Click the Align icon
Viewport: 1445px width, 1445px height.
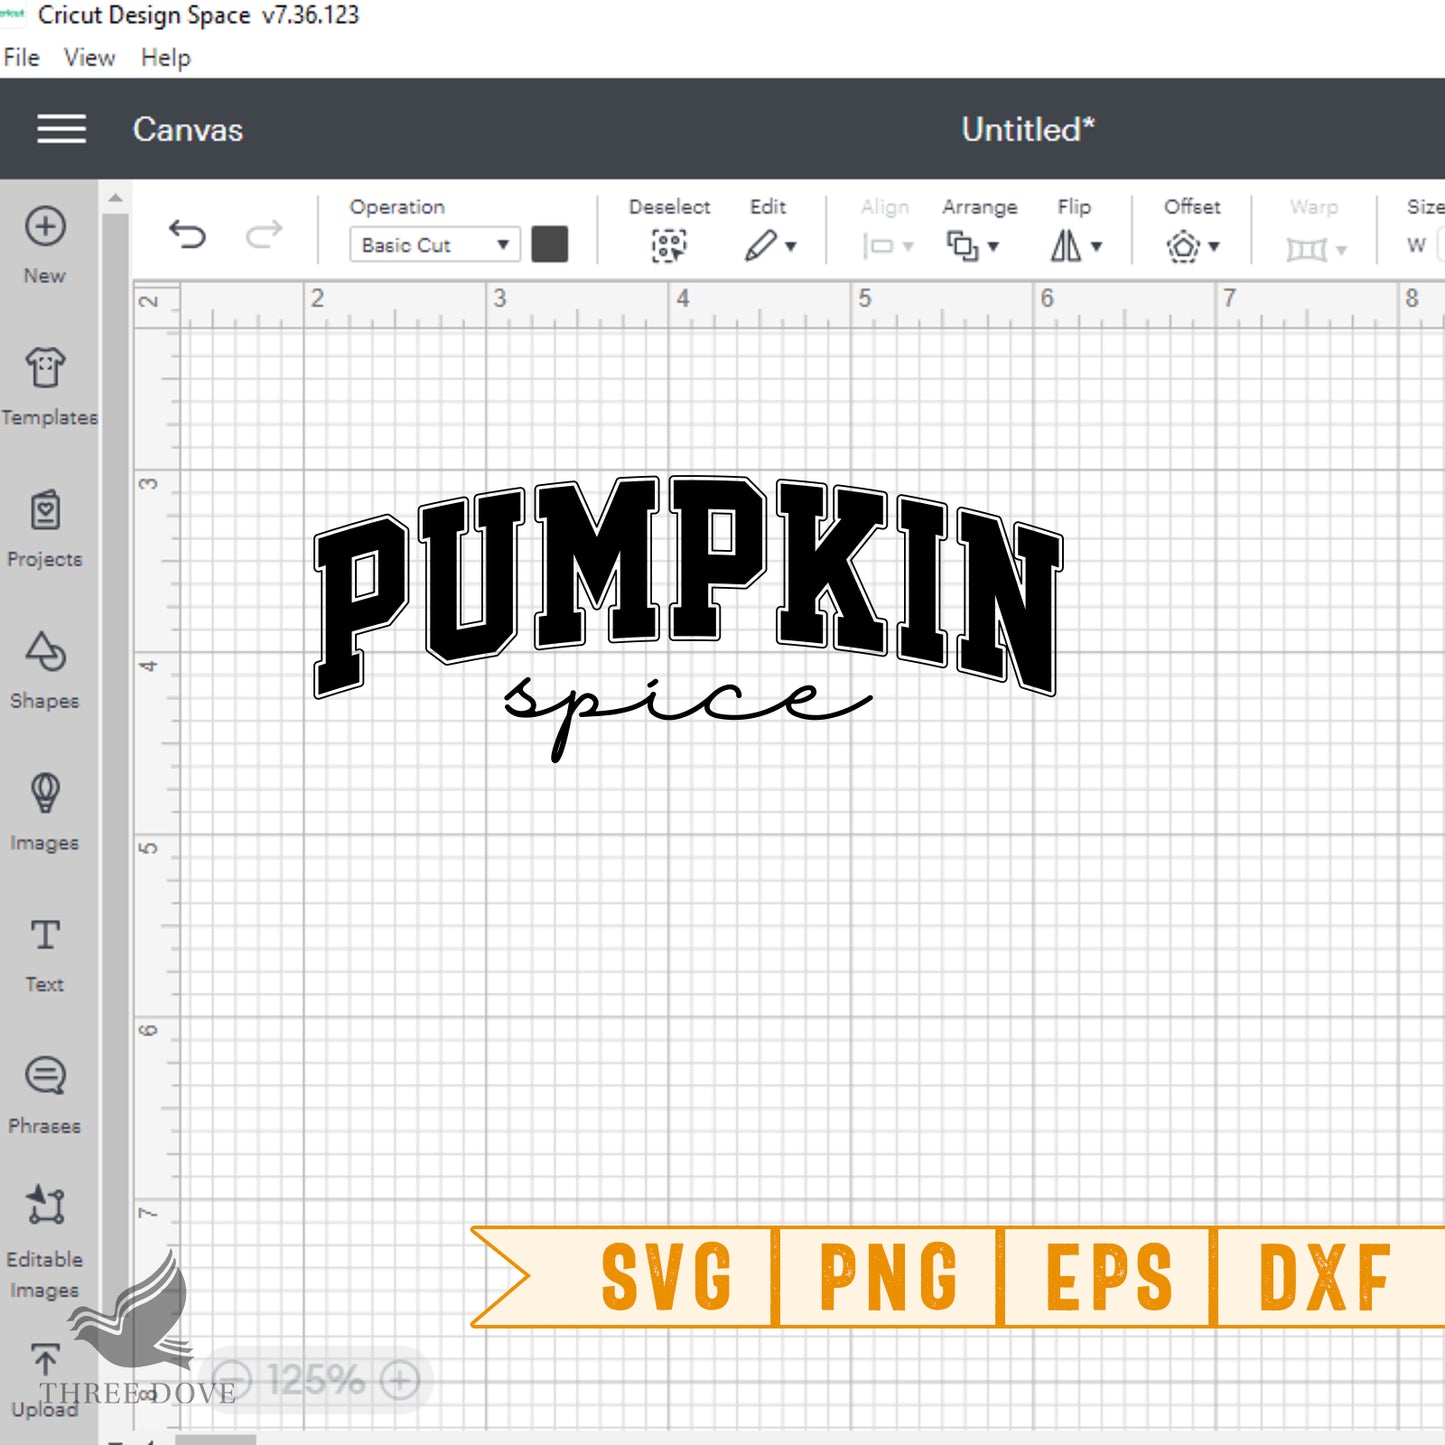(877, 246)
